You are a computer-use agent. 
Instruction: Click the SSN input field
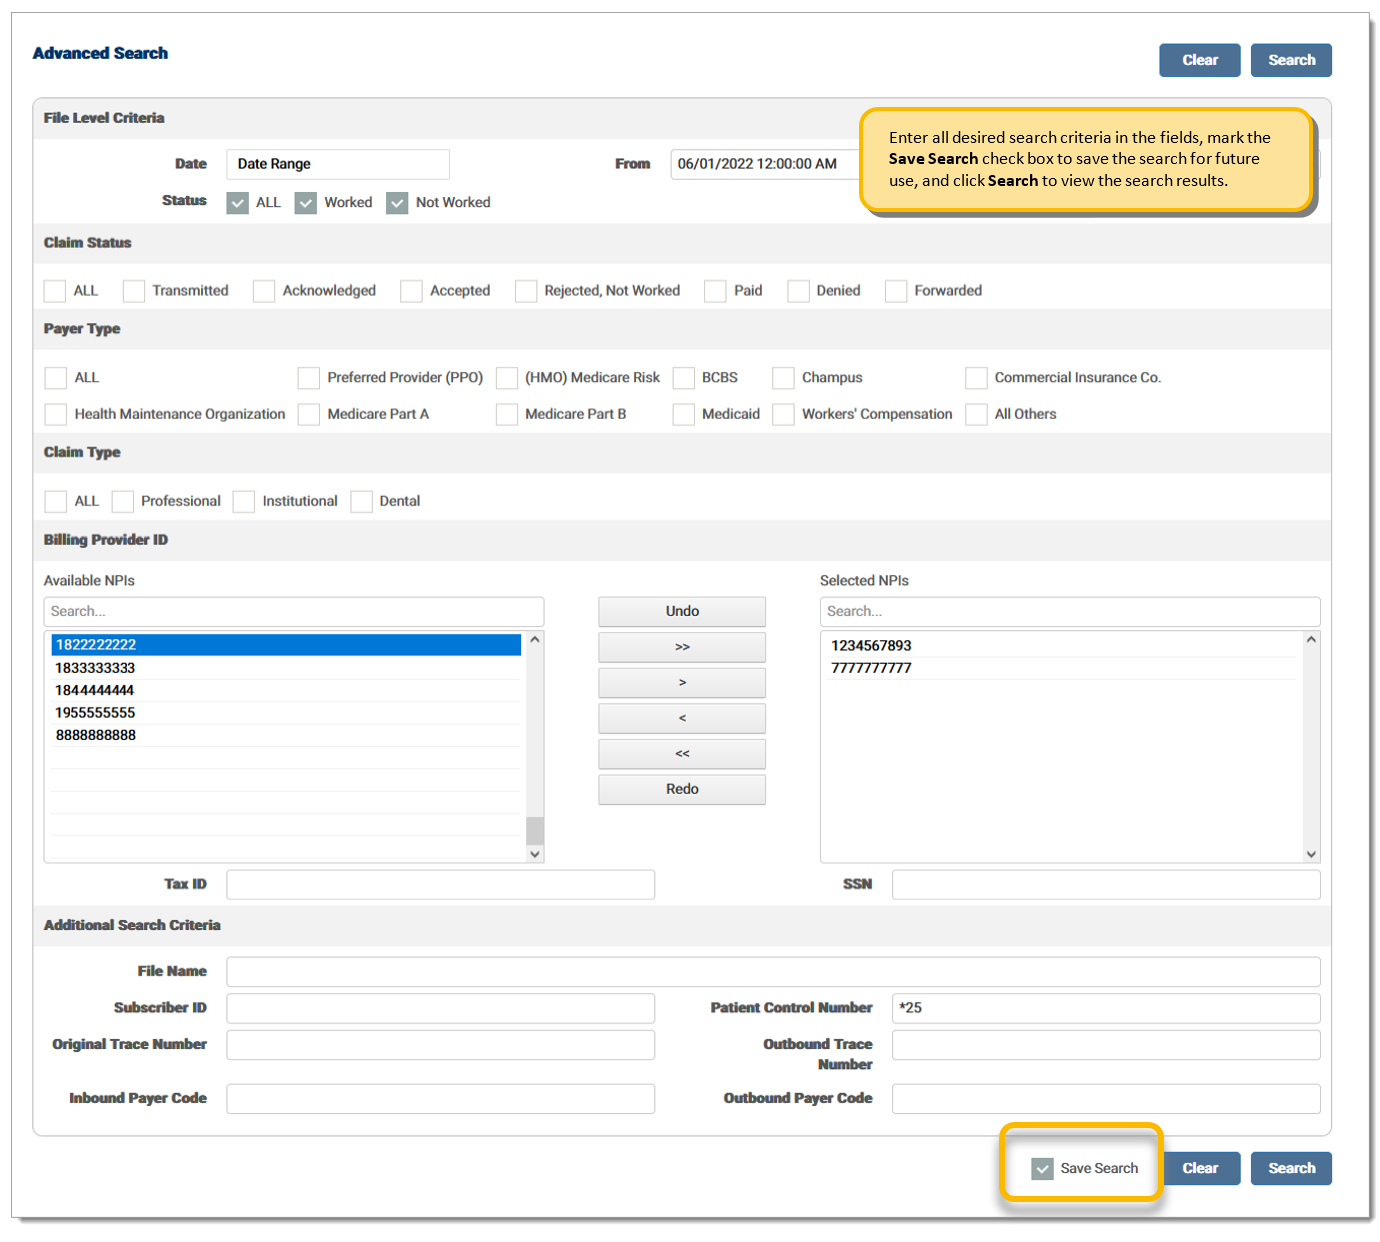click(1106, 885)
